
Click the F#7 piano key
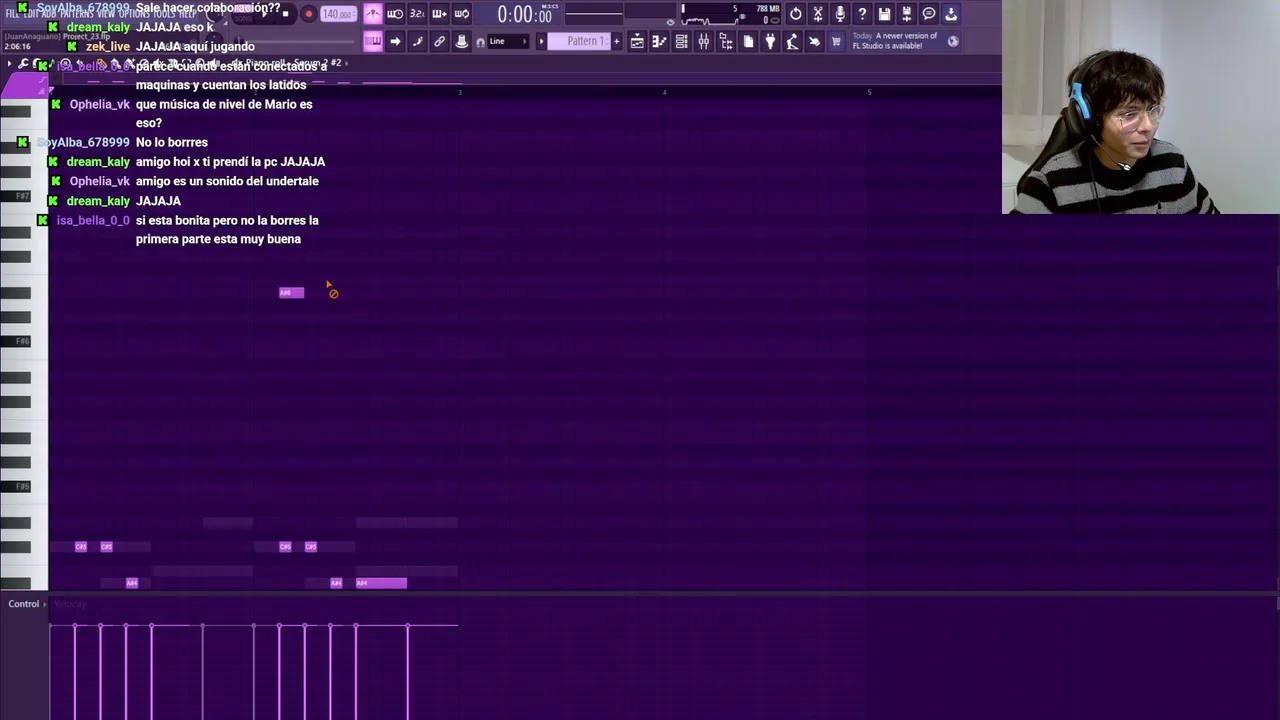(17, 196)
